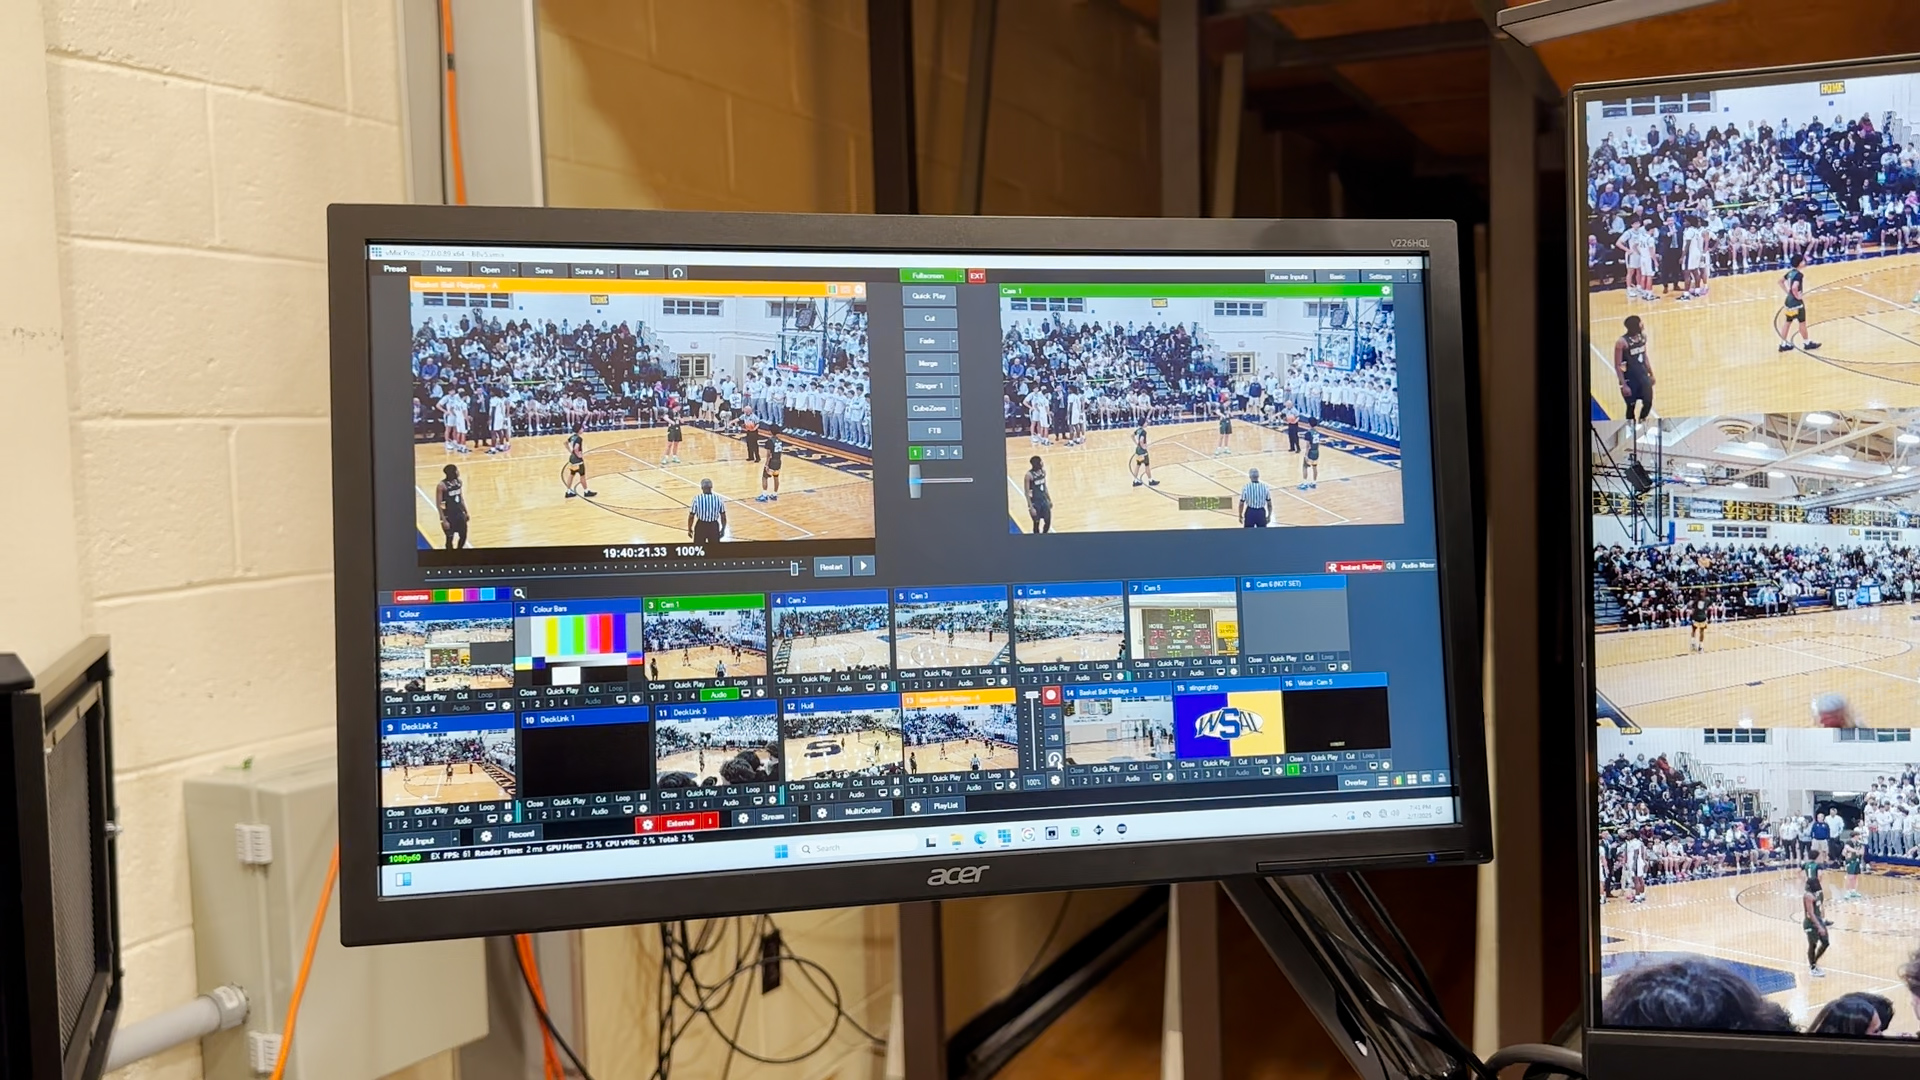
Task: Expand the Add Input dropdown arrow
Action: coord(457,841)
